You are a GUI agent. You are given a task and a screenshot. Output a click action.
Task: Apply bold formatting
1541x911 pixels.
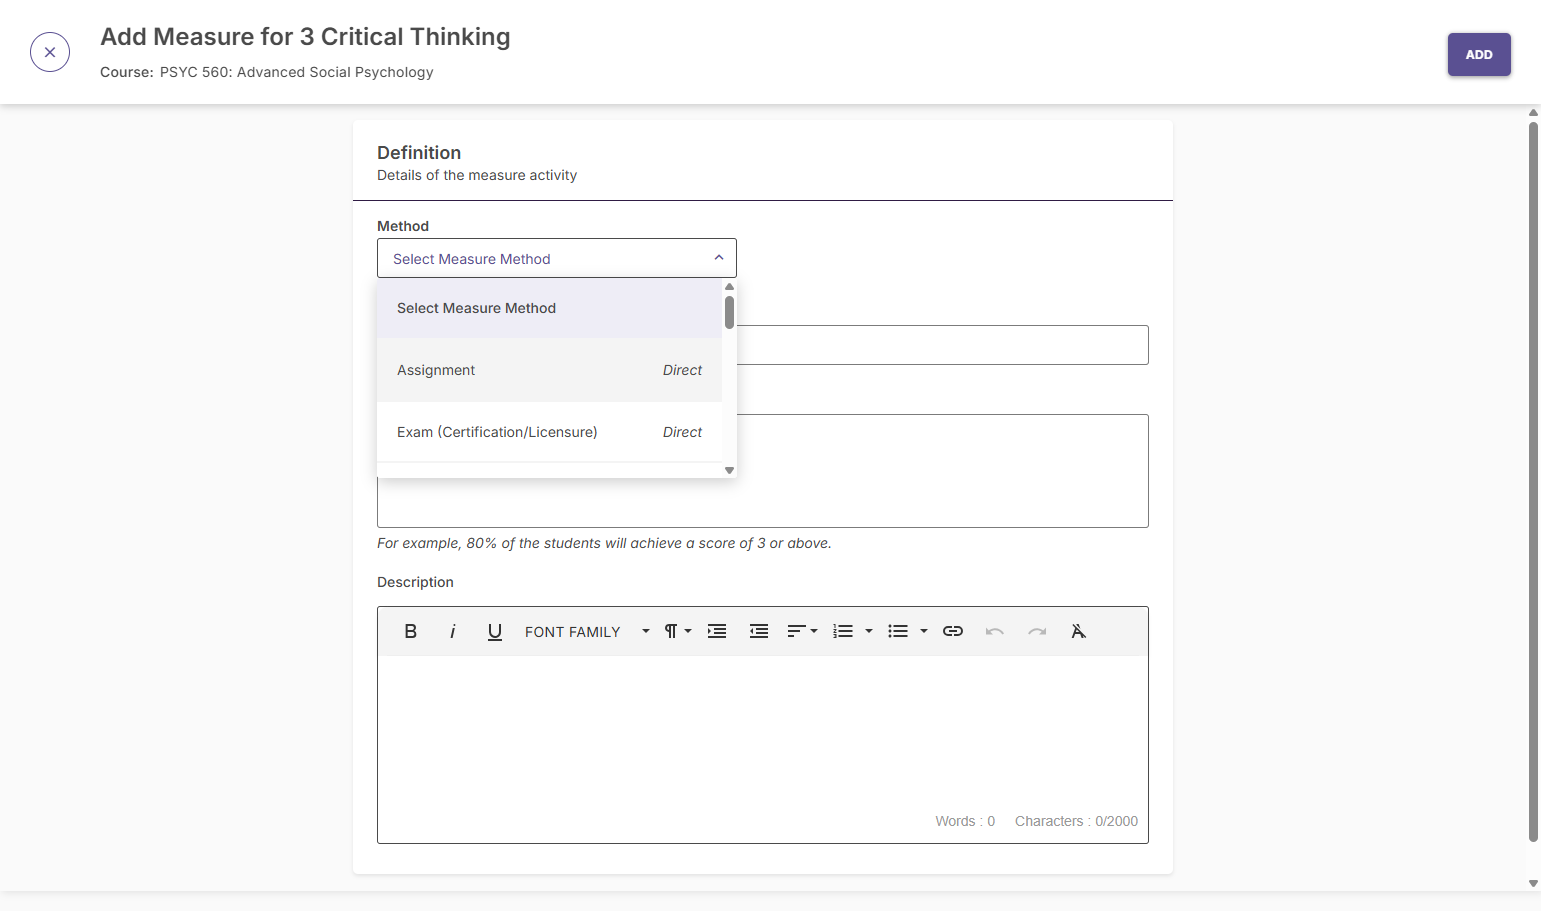point(410,631)
